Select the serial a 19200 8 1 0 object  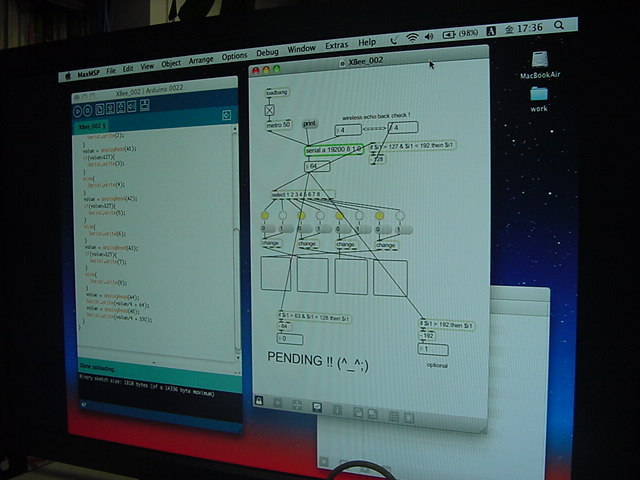coord(333,150)
